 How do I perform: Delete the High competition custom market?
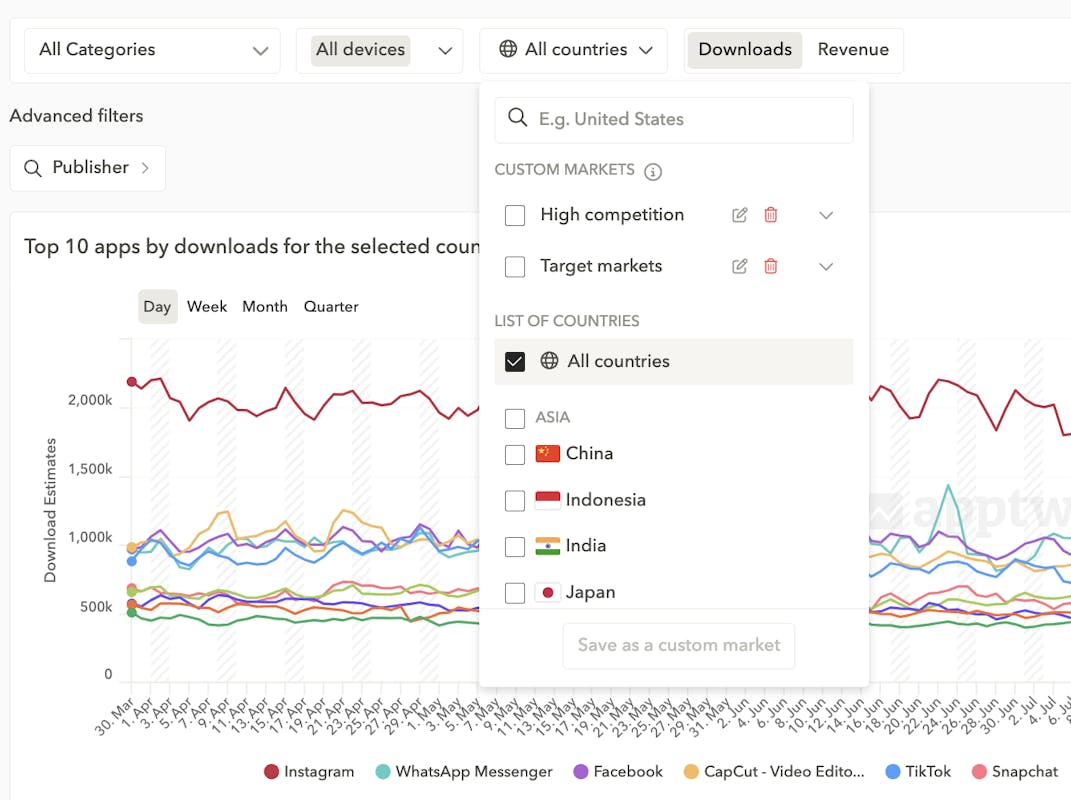(x=770, y=215)
